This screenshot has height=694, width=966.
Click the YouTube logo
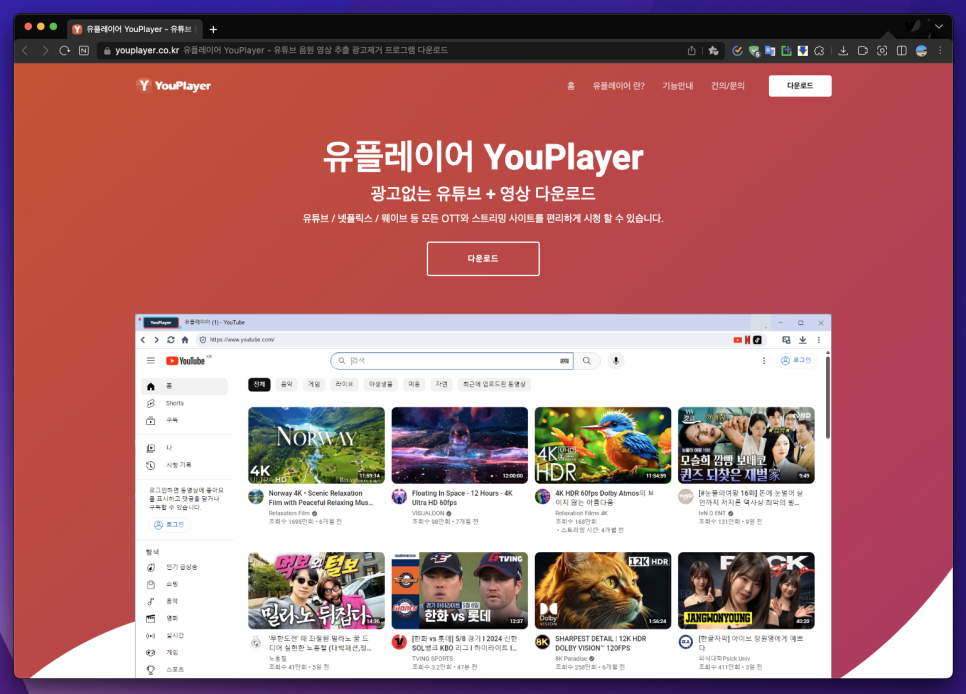pos(187,361)
